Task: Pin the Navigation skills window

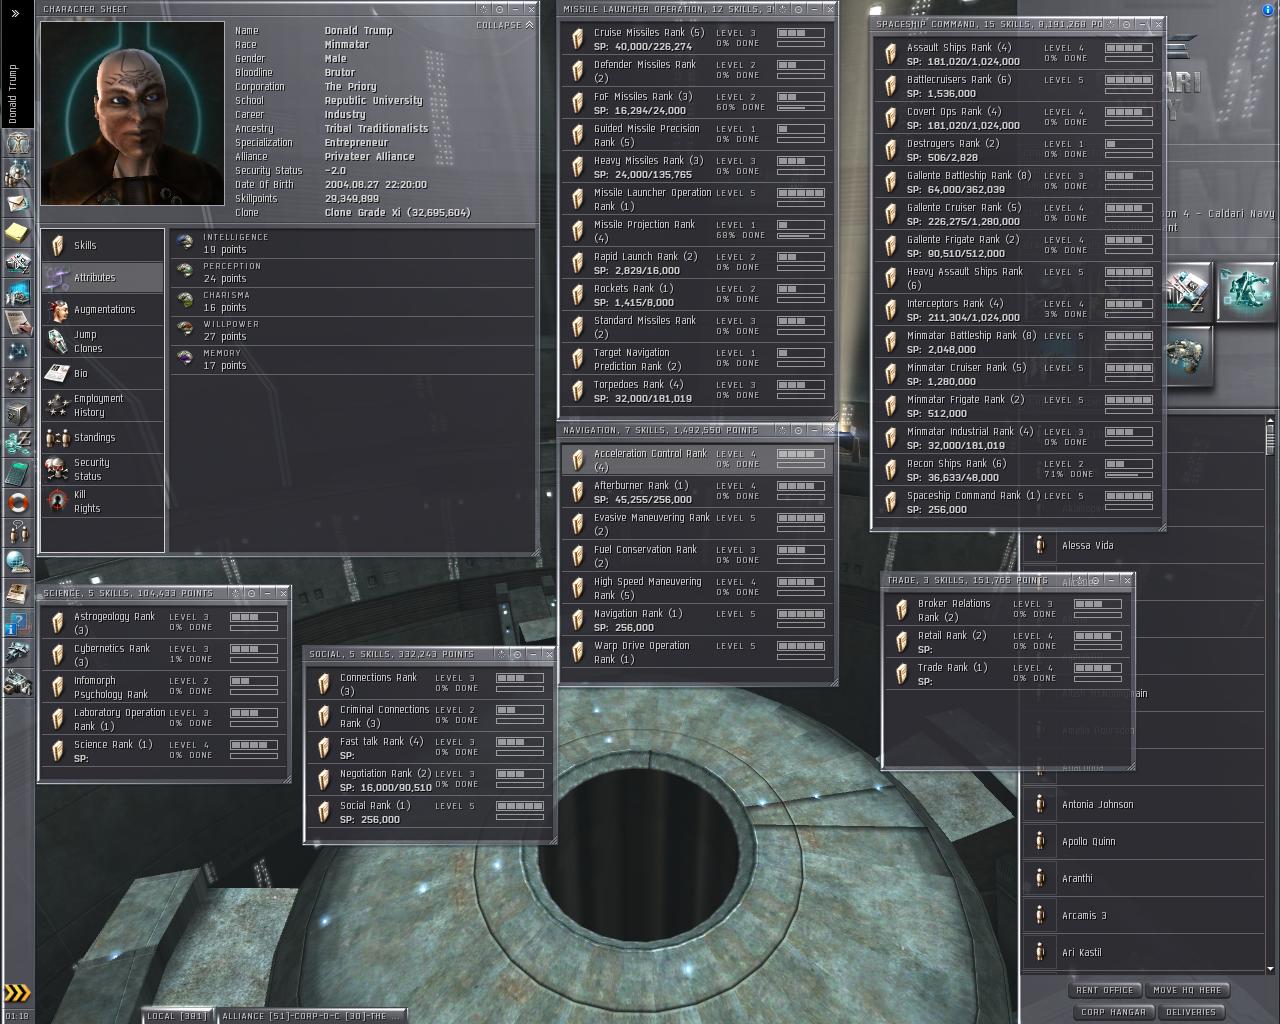Action: point(797,430)
